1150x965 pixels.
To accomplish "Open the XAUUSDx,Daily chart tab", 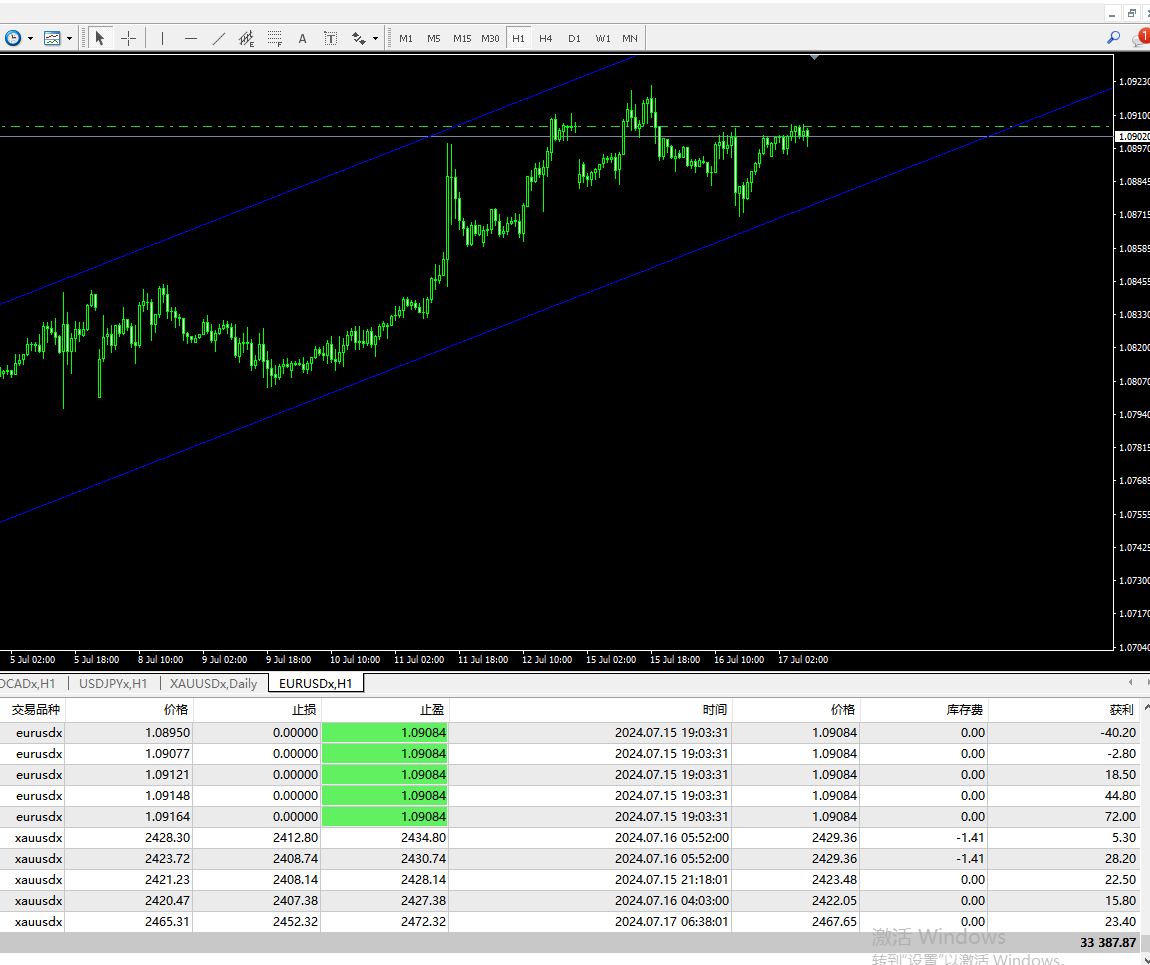I will coord(213,683).
